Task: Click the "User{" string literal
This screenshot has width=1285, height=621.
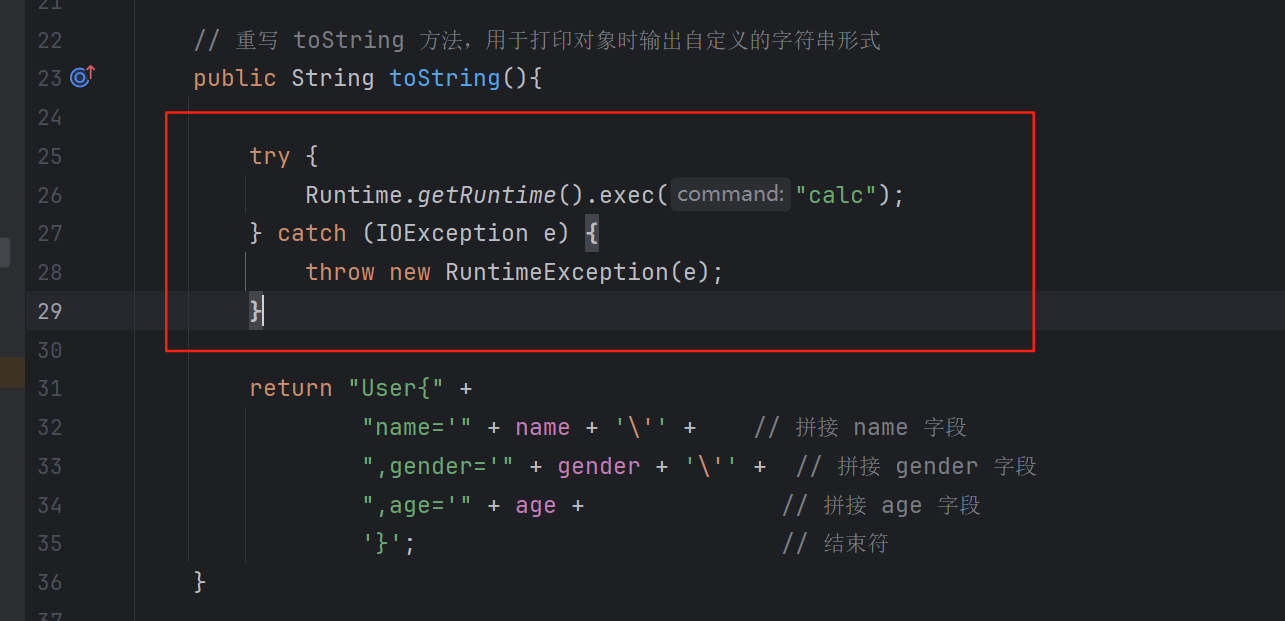Action: point(396,388)
